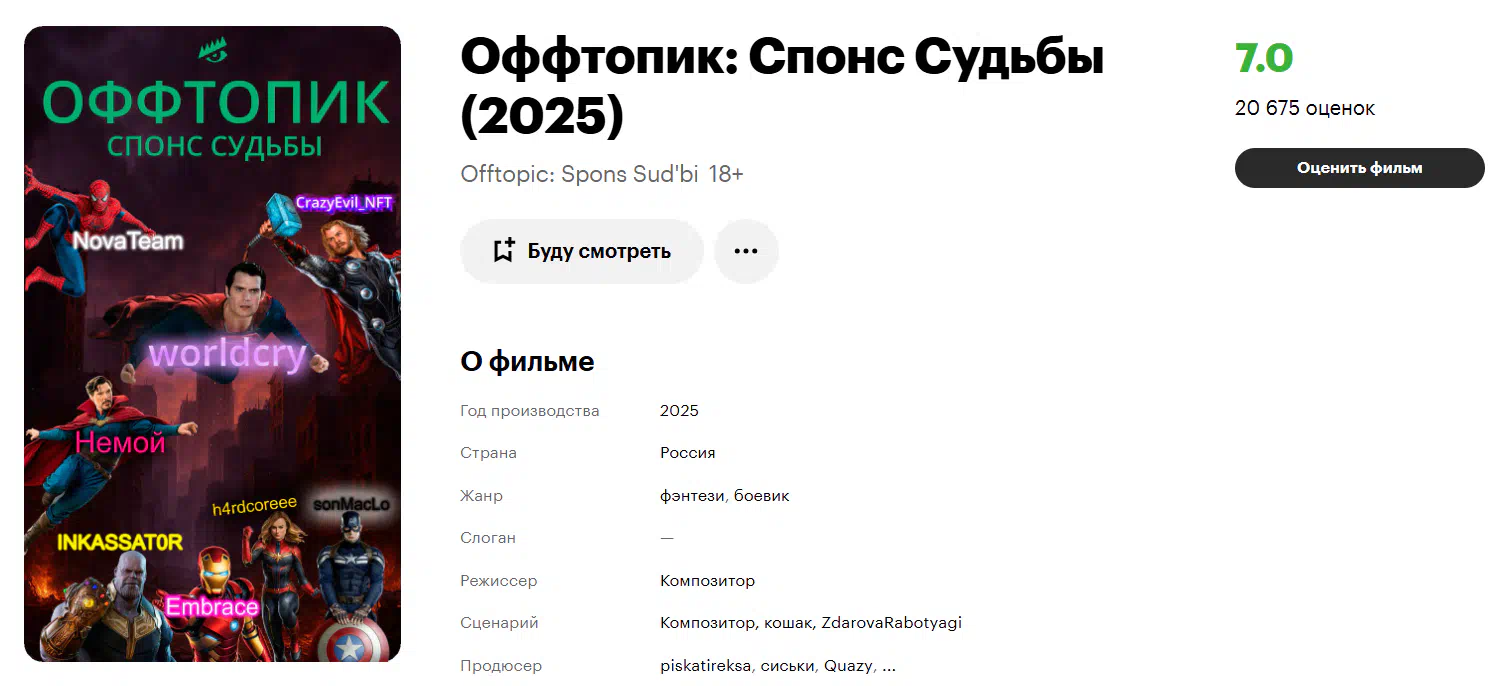Click the green eye logo on poster

pos(213,47)
